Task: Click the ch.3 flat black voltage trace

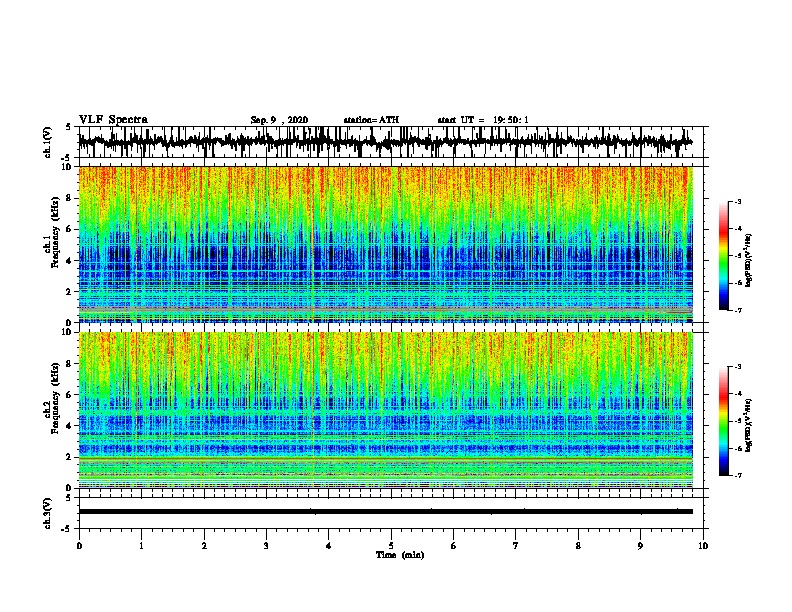Action: tap(385, 512)
